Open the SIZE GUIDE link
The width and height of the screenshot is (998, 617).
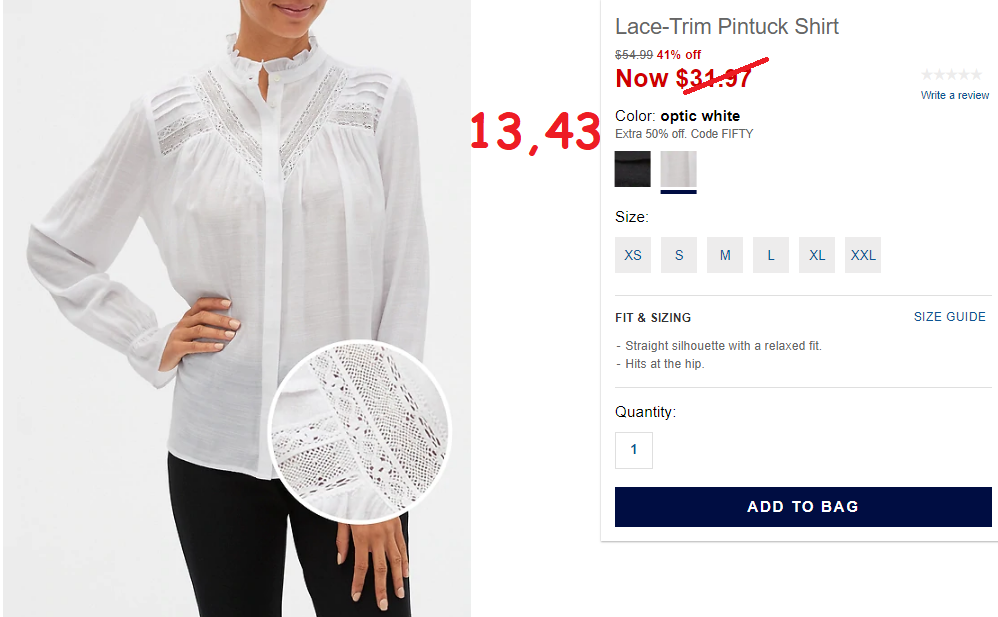pyautogui.click(x=950, y=316)
